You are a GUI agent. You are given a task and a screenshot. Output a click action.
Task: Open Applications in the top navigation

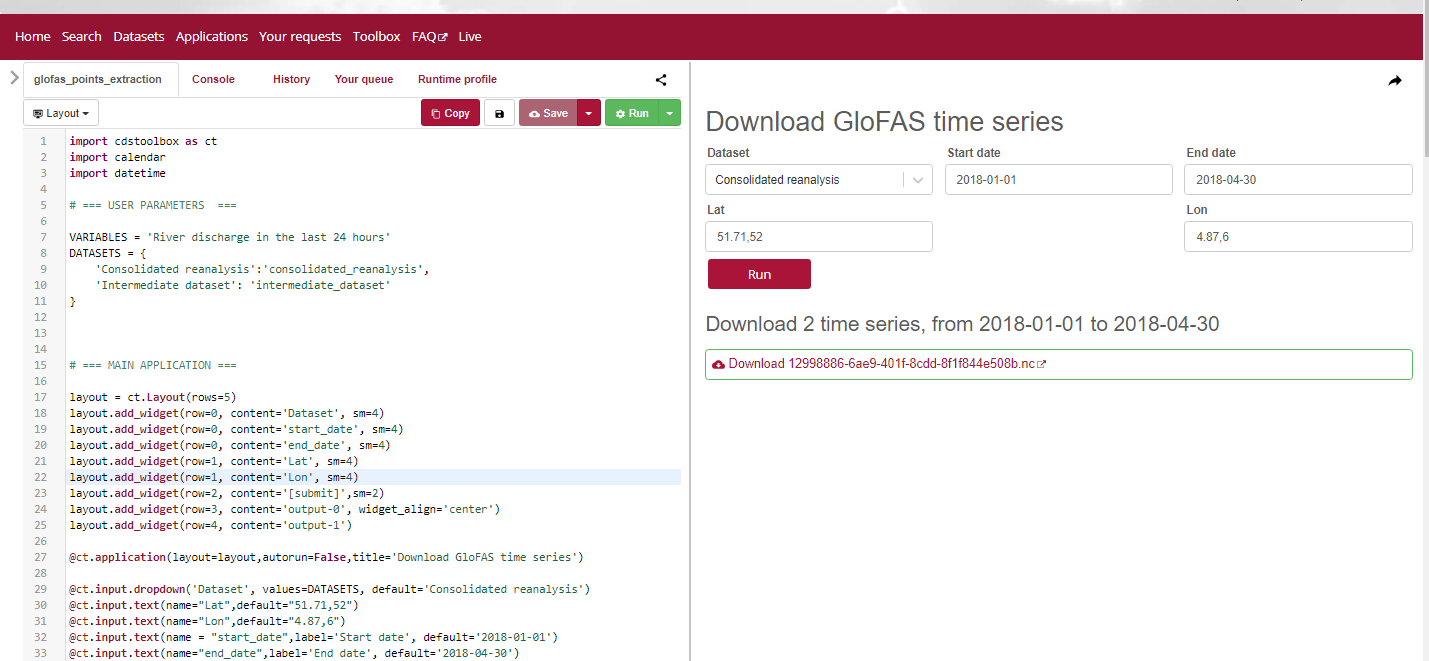[x=212, y=36]
